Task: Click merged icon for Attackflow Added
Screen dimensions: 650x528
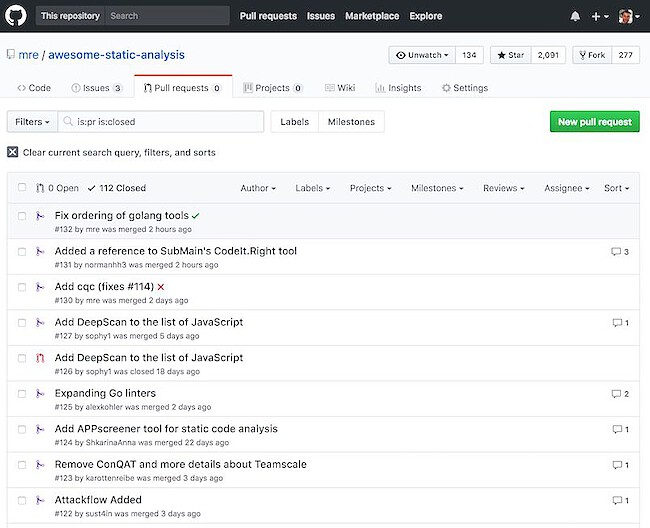Action: [40, 500]
